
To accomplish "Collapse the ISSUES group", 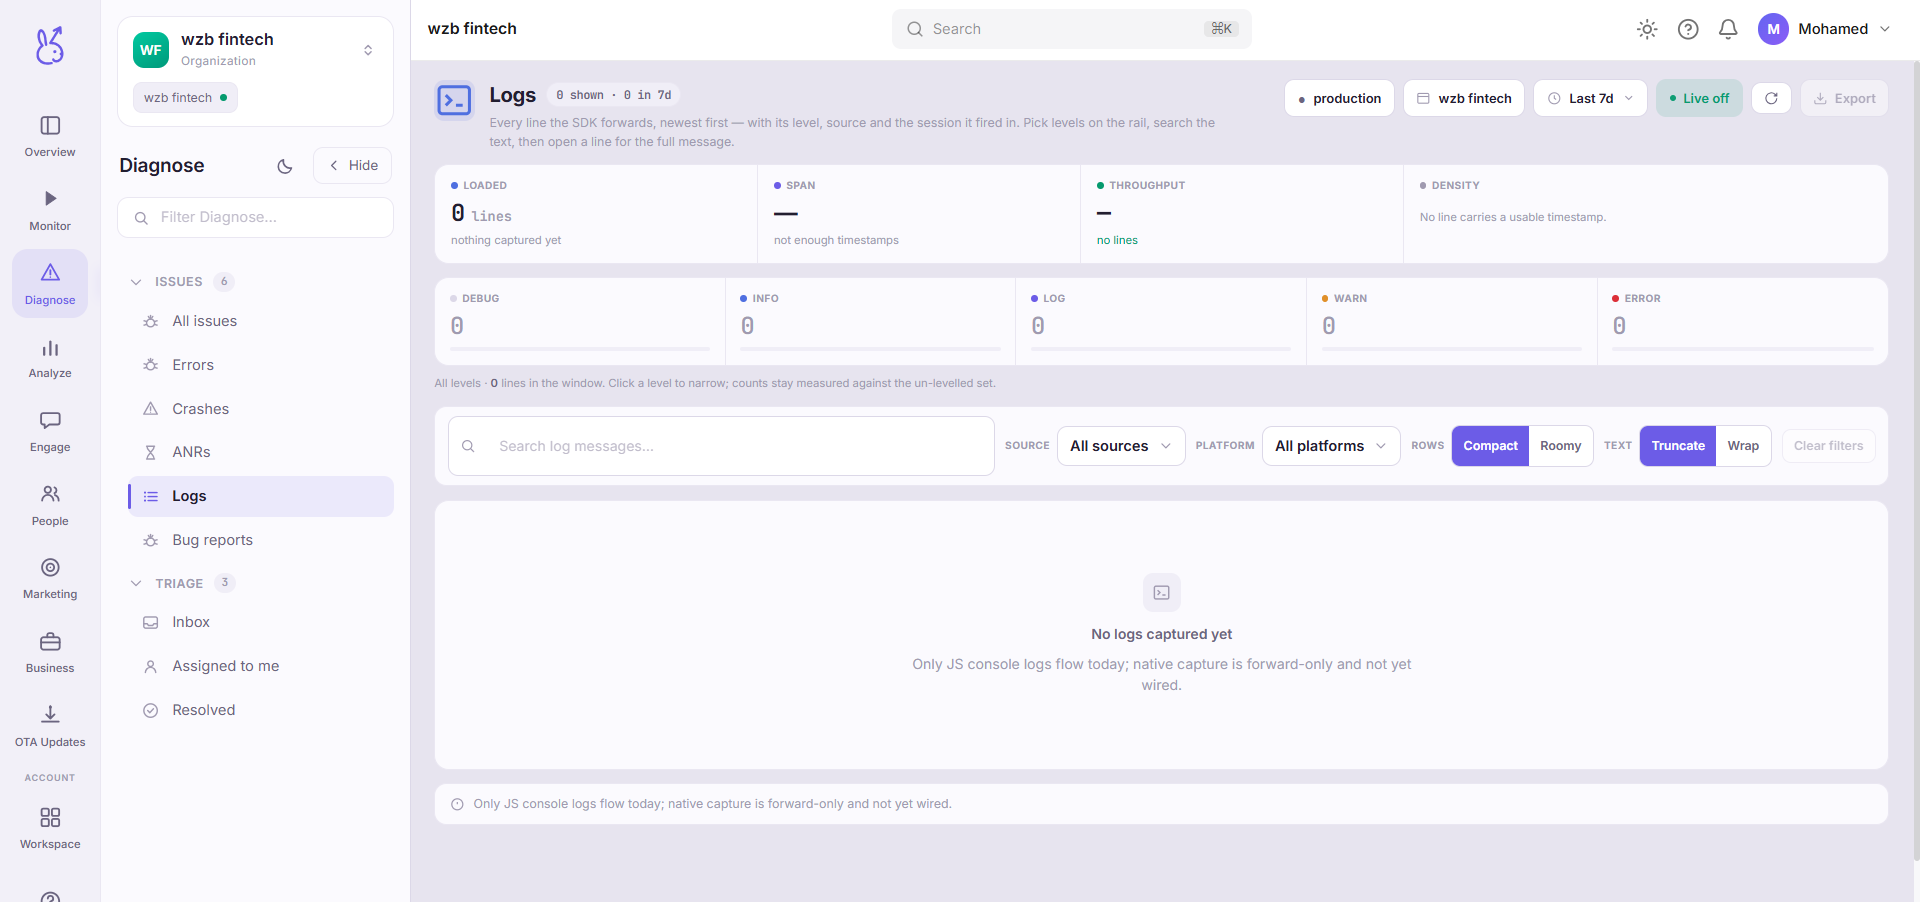I will [136, 282].
